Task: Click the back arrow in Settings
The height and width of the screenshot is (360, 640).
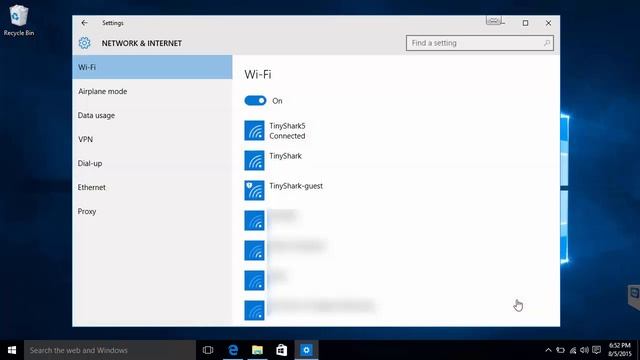Action: coord(84,23)
